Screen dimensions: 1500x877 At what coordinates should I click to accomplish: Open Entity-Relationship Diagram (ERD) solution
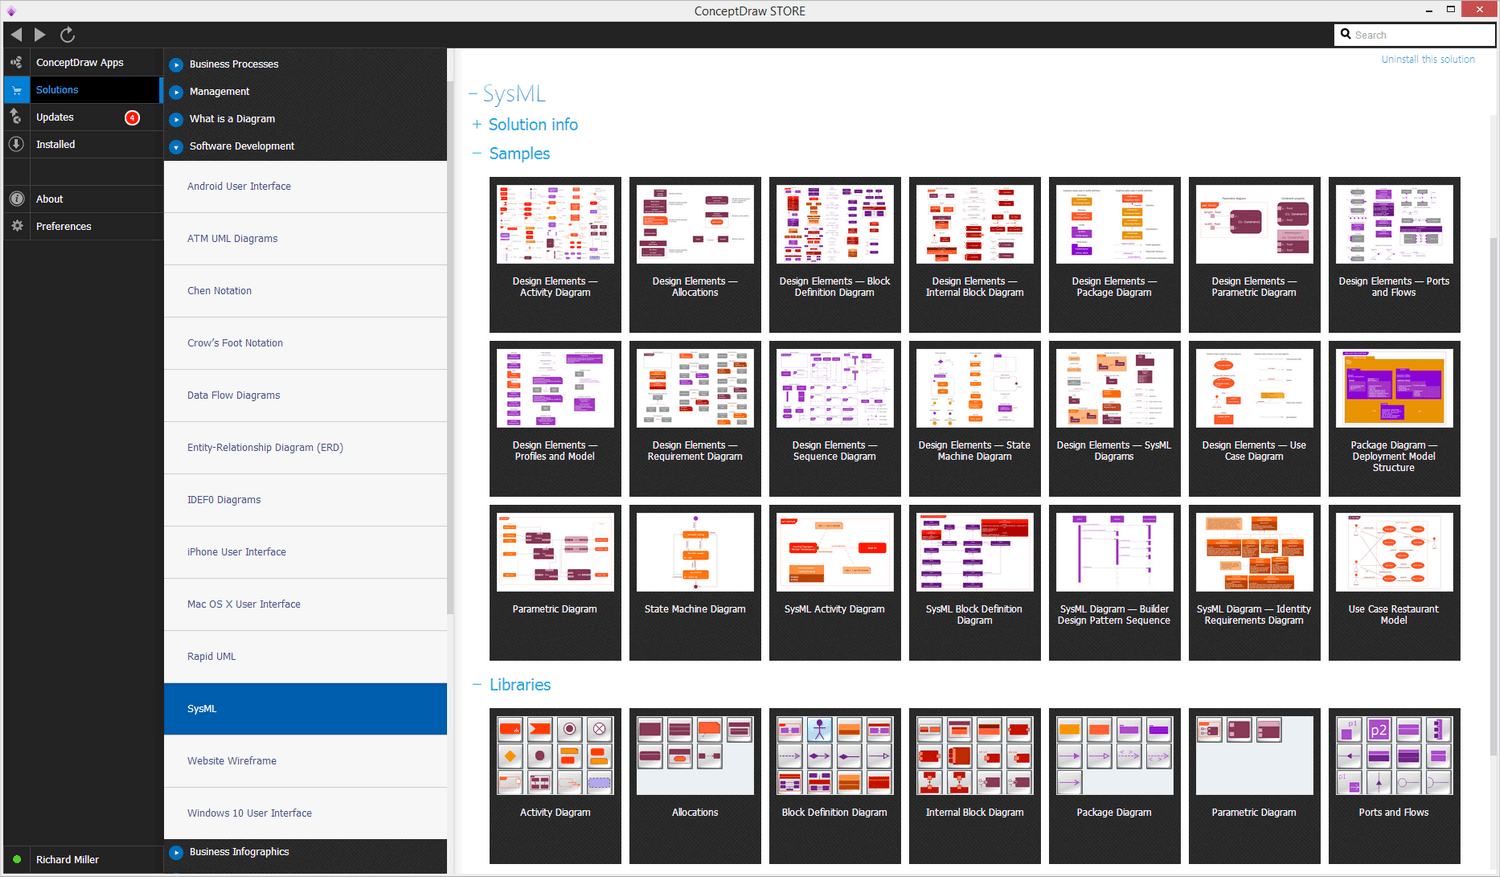coord(305,448)
